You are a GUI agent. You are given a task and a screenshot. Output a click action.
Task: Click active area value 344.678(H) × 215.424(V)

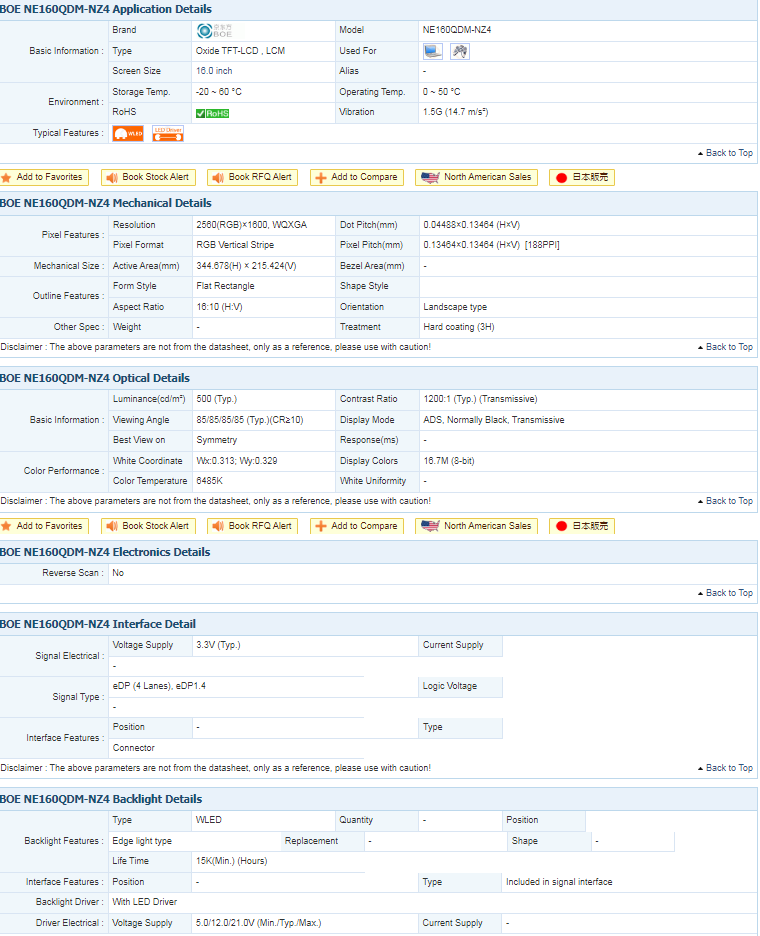tap(246, 266)
